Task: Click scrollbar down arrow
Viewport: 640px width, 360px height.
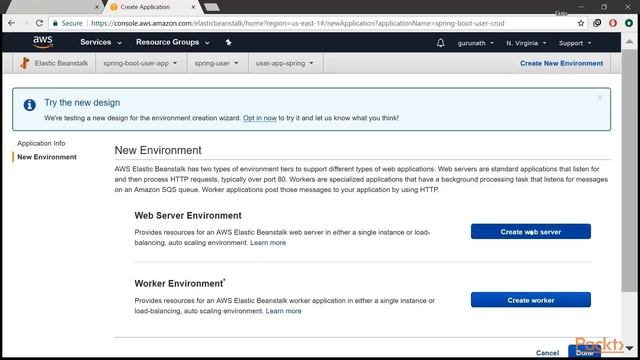Action: pyautogui.click(x=629, y=348)
